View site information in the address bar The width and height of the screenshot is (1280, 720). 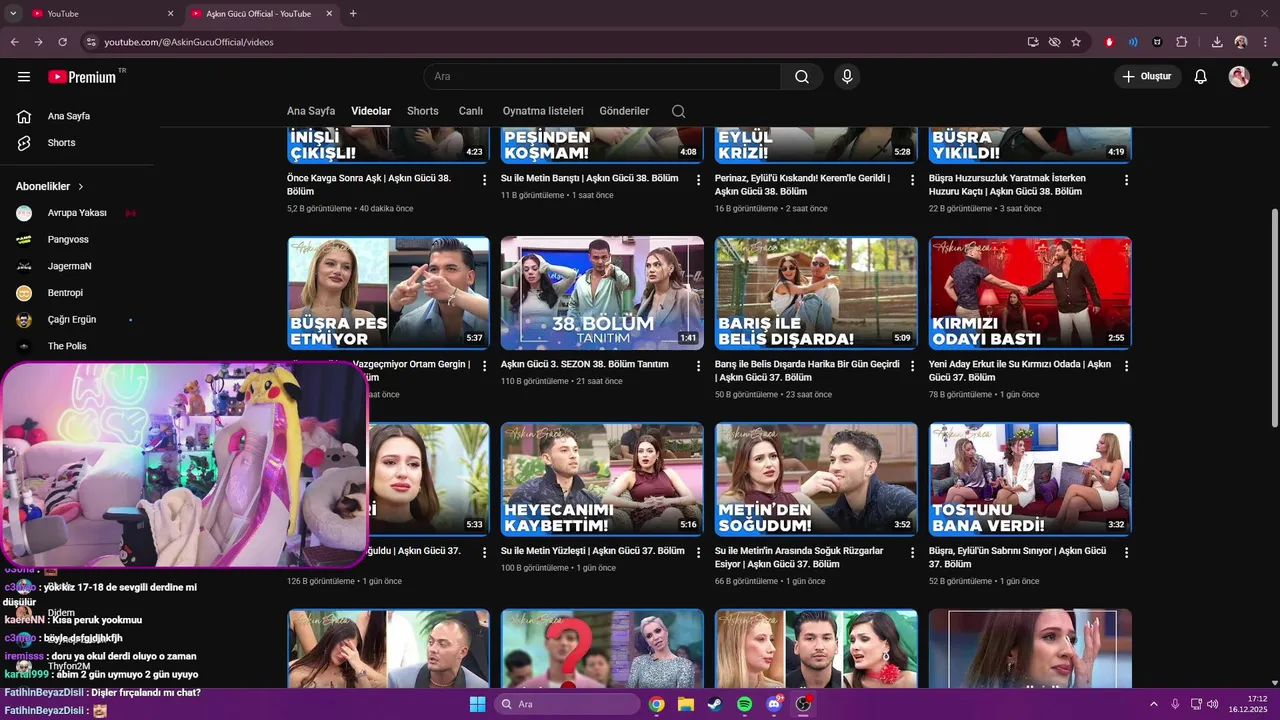pos(91,42)
